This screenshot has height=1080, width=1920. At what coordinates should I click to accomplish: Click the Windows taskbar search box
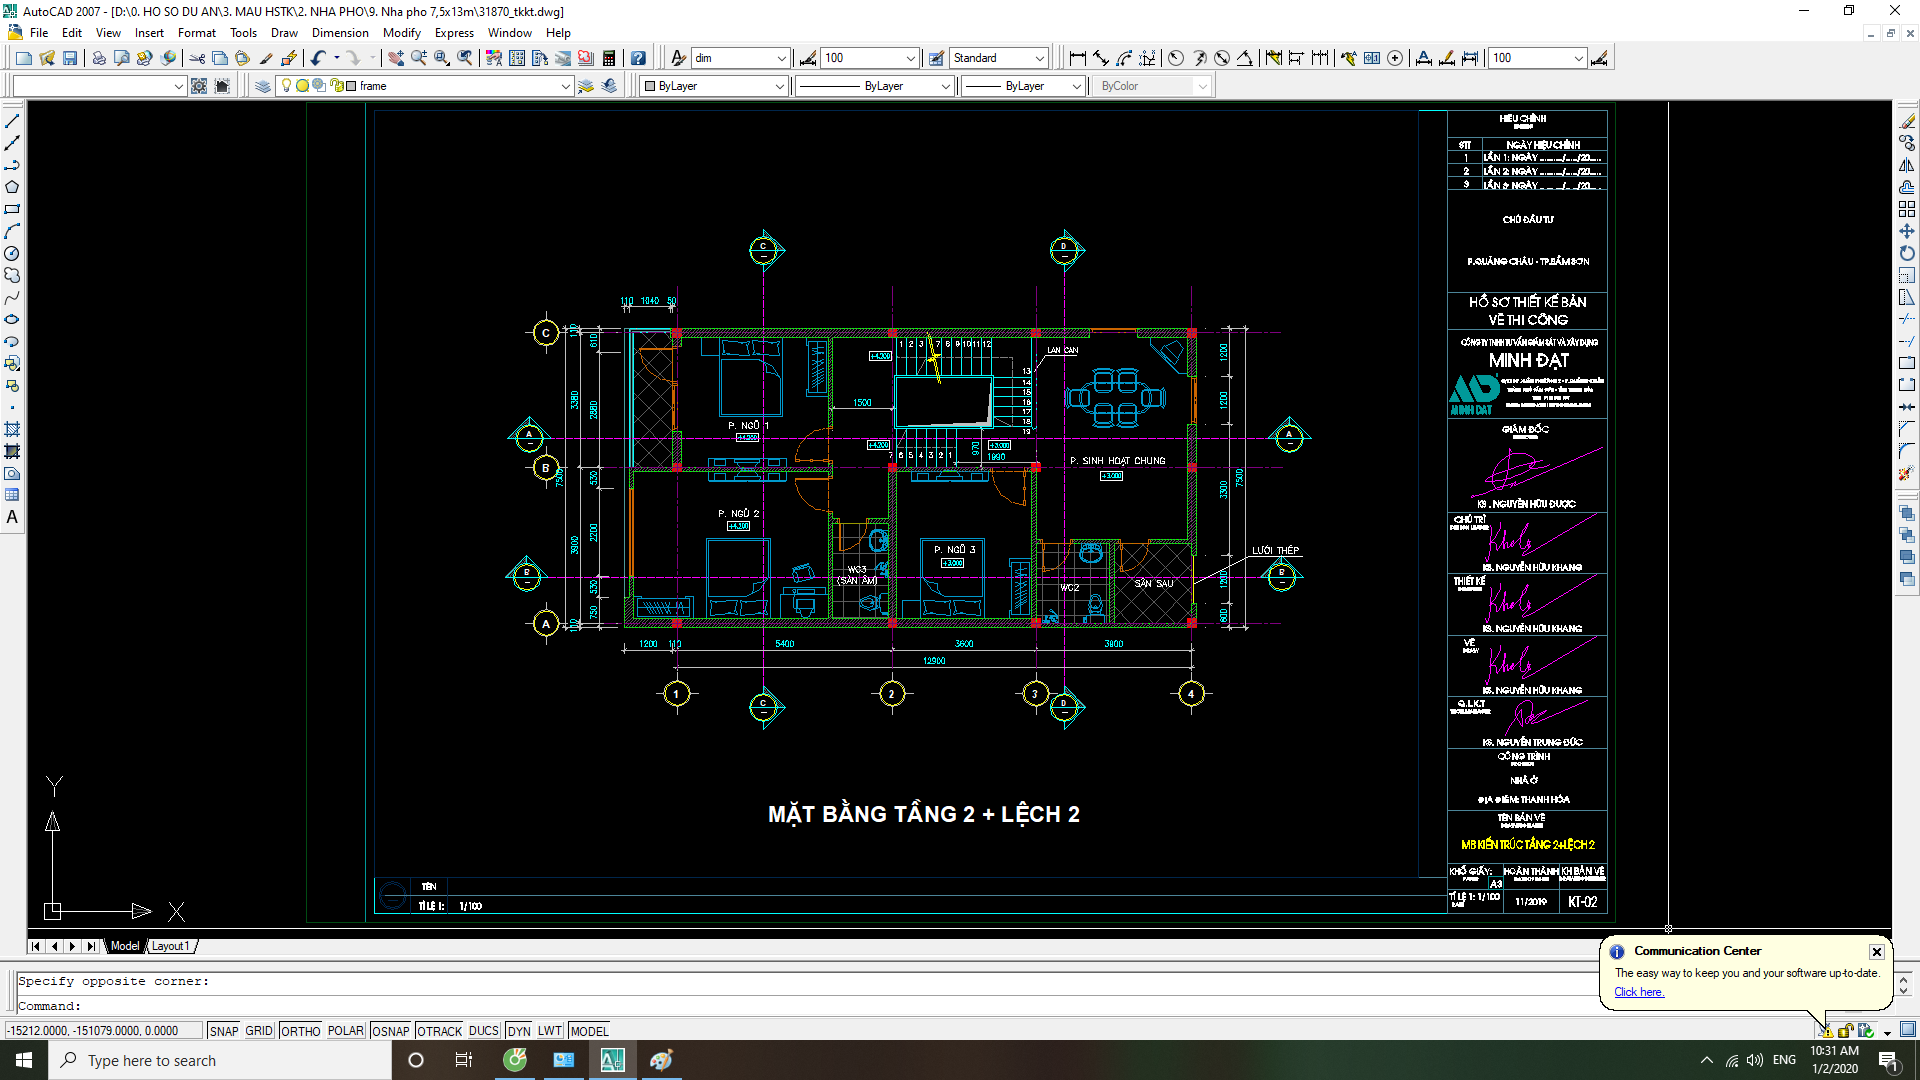point(220,1060)
